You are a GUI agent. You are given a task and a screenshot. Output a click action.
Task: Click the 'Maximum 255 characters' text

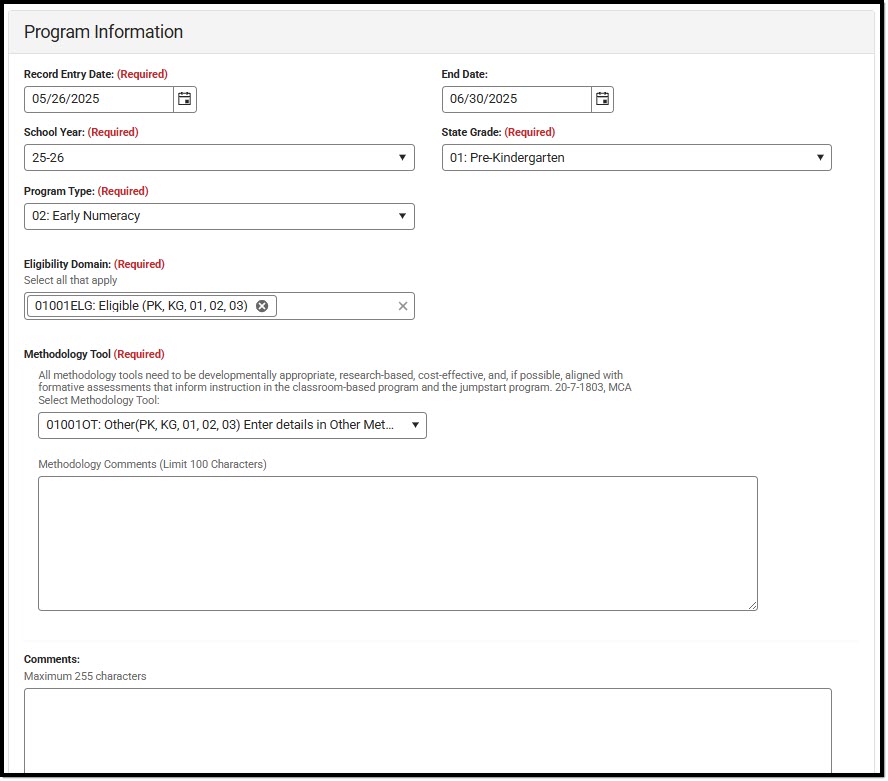pos(85,676)
